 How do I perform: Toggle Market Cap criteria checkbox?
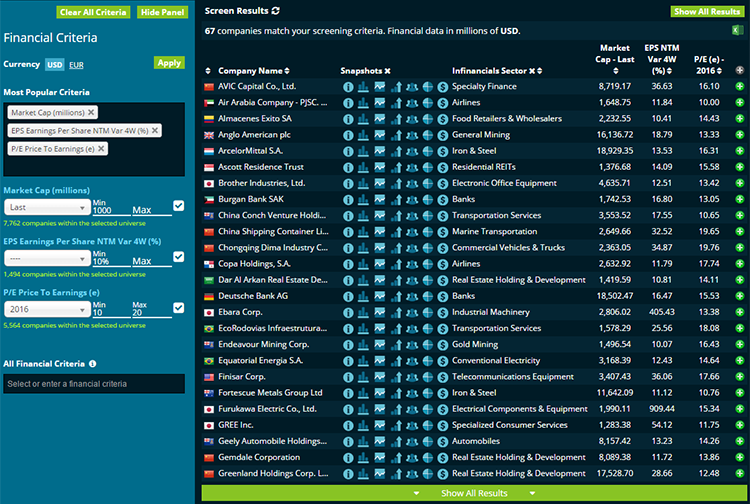(178, 206)
